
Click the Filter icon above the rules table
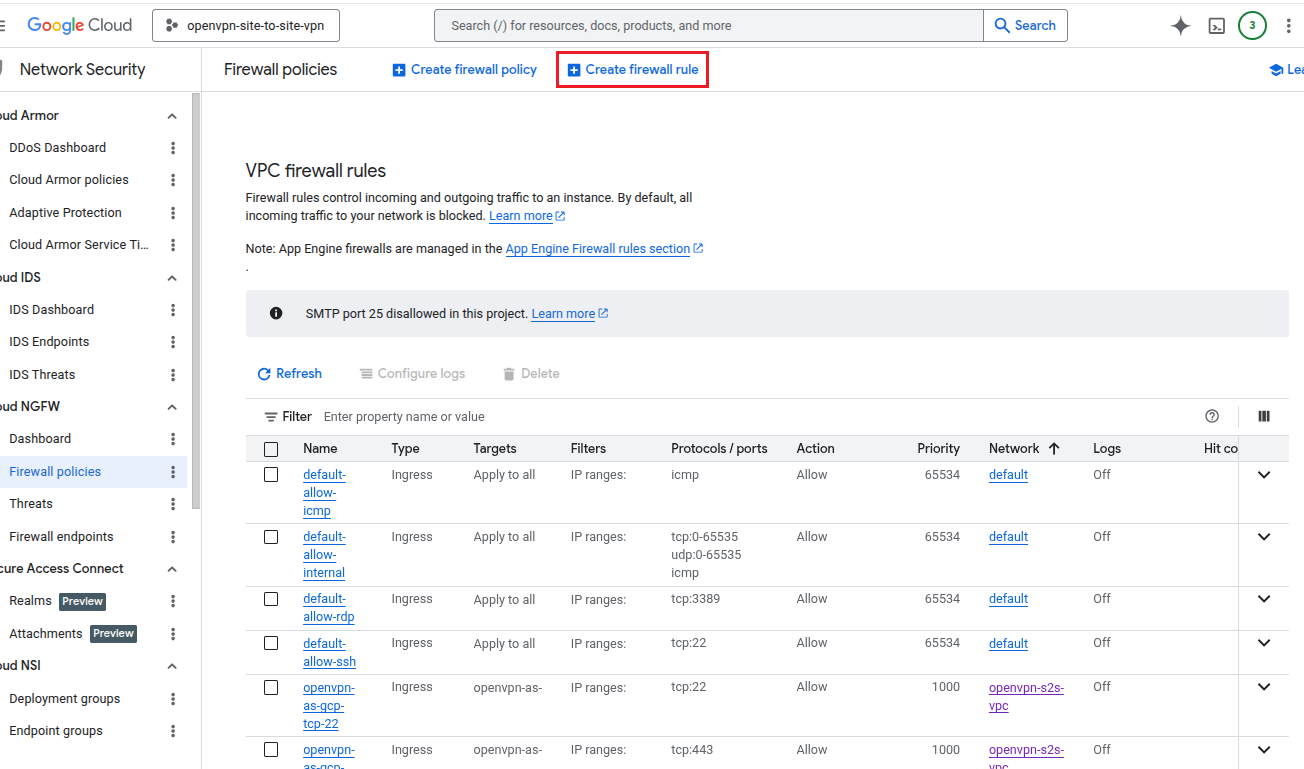(271, 416)
